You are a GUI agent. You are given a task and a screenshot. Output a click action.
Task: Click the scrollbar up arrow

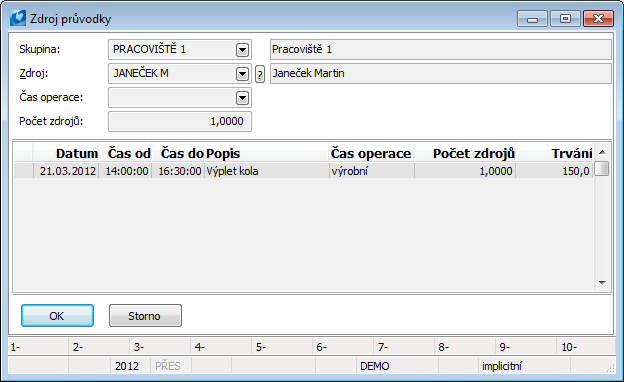602,152
